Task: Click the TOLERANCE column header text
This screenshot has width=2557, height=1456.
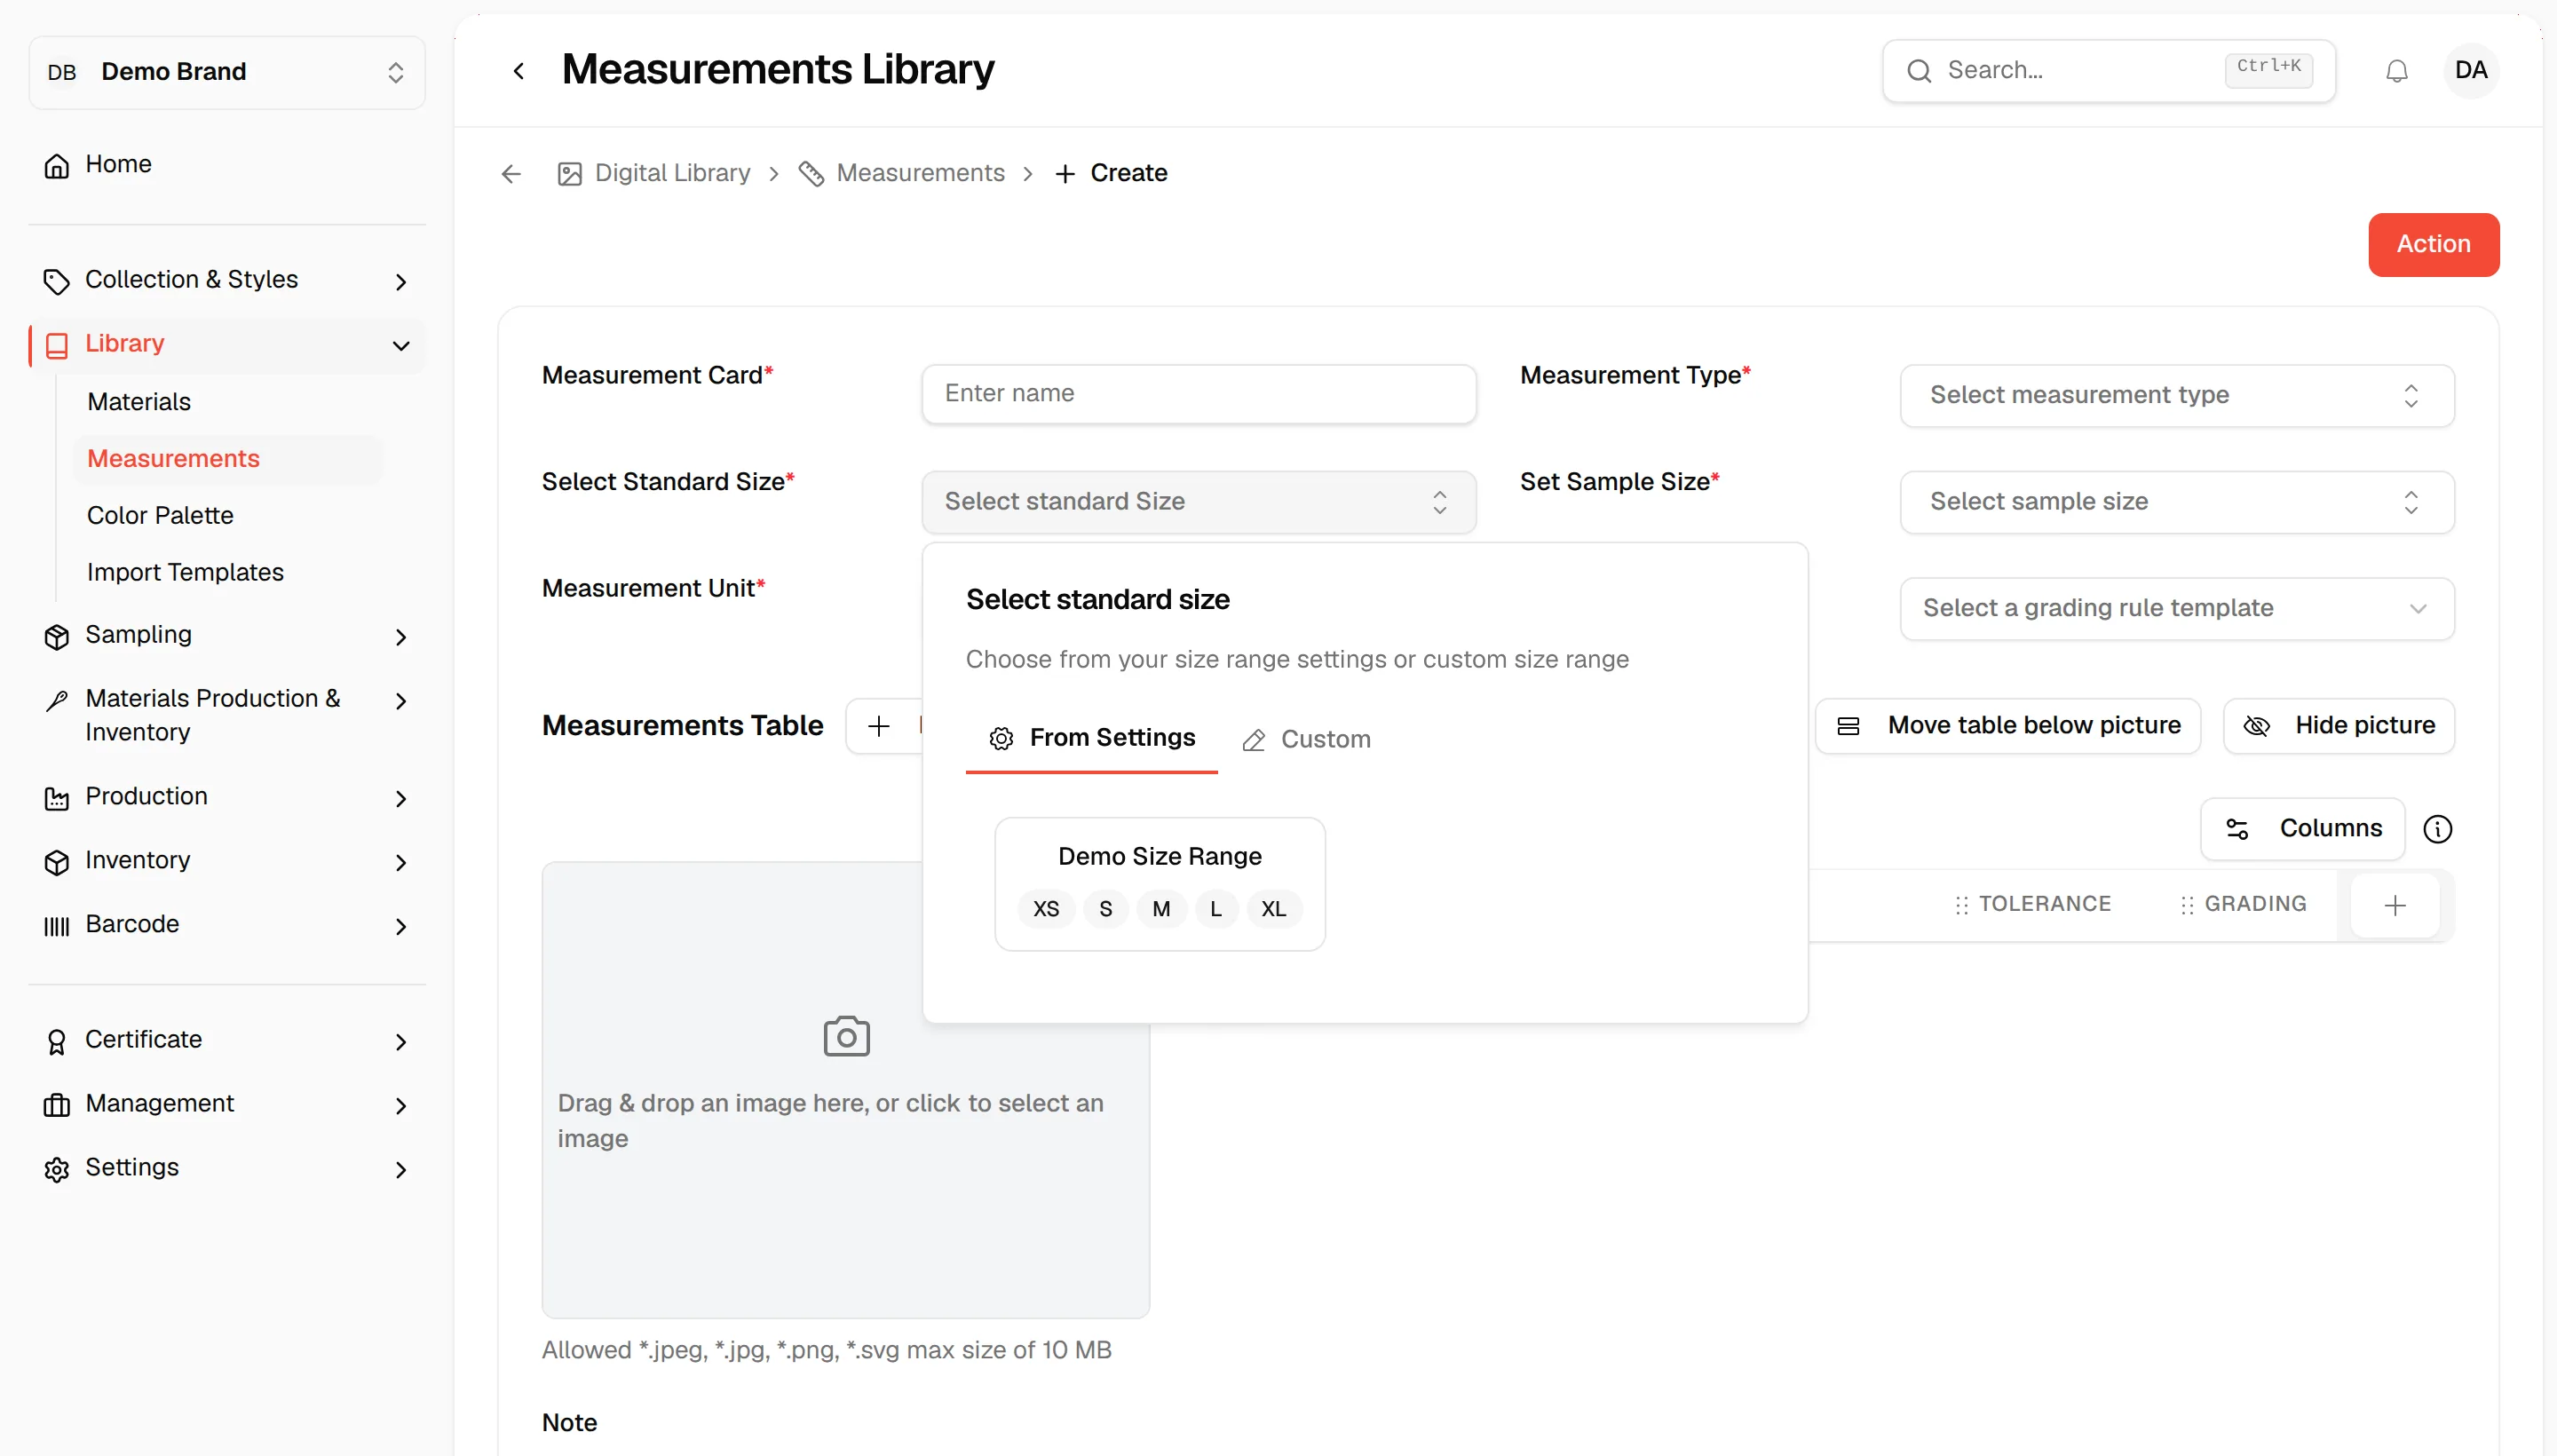Action: (x=2044, y=905)
